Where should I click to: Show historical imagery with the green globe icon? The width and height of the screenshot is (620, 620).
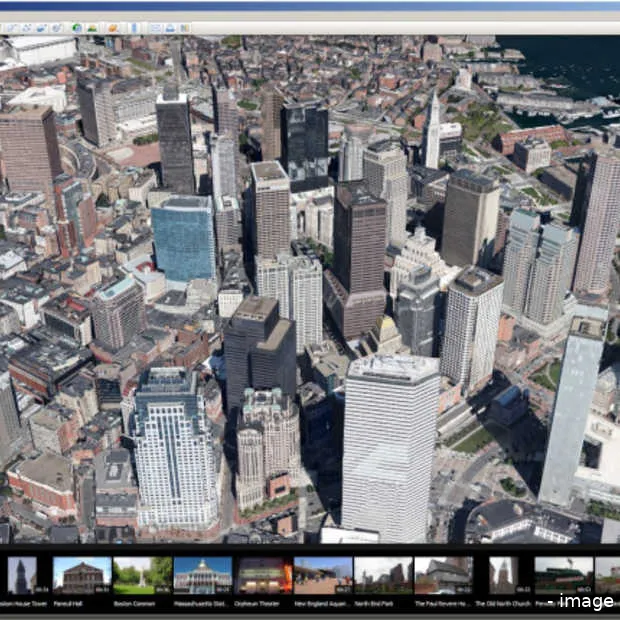(77, 28)
